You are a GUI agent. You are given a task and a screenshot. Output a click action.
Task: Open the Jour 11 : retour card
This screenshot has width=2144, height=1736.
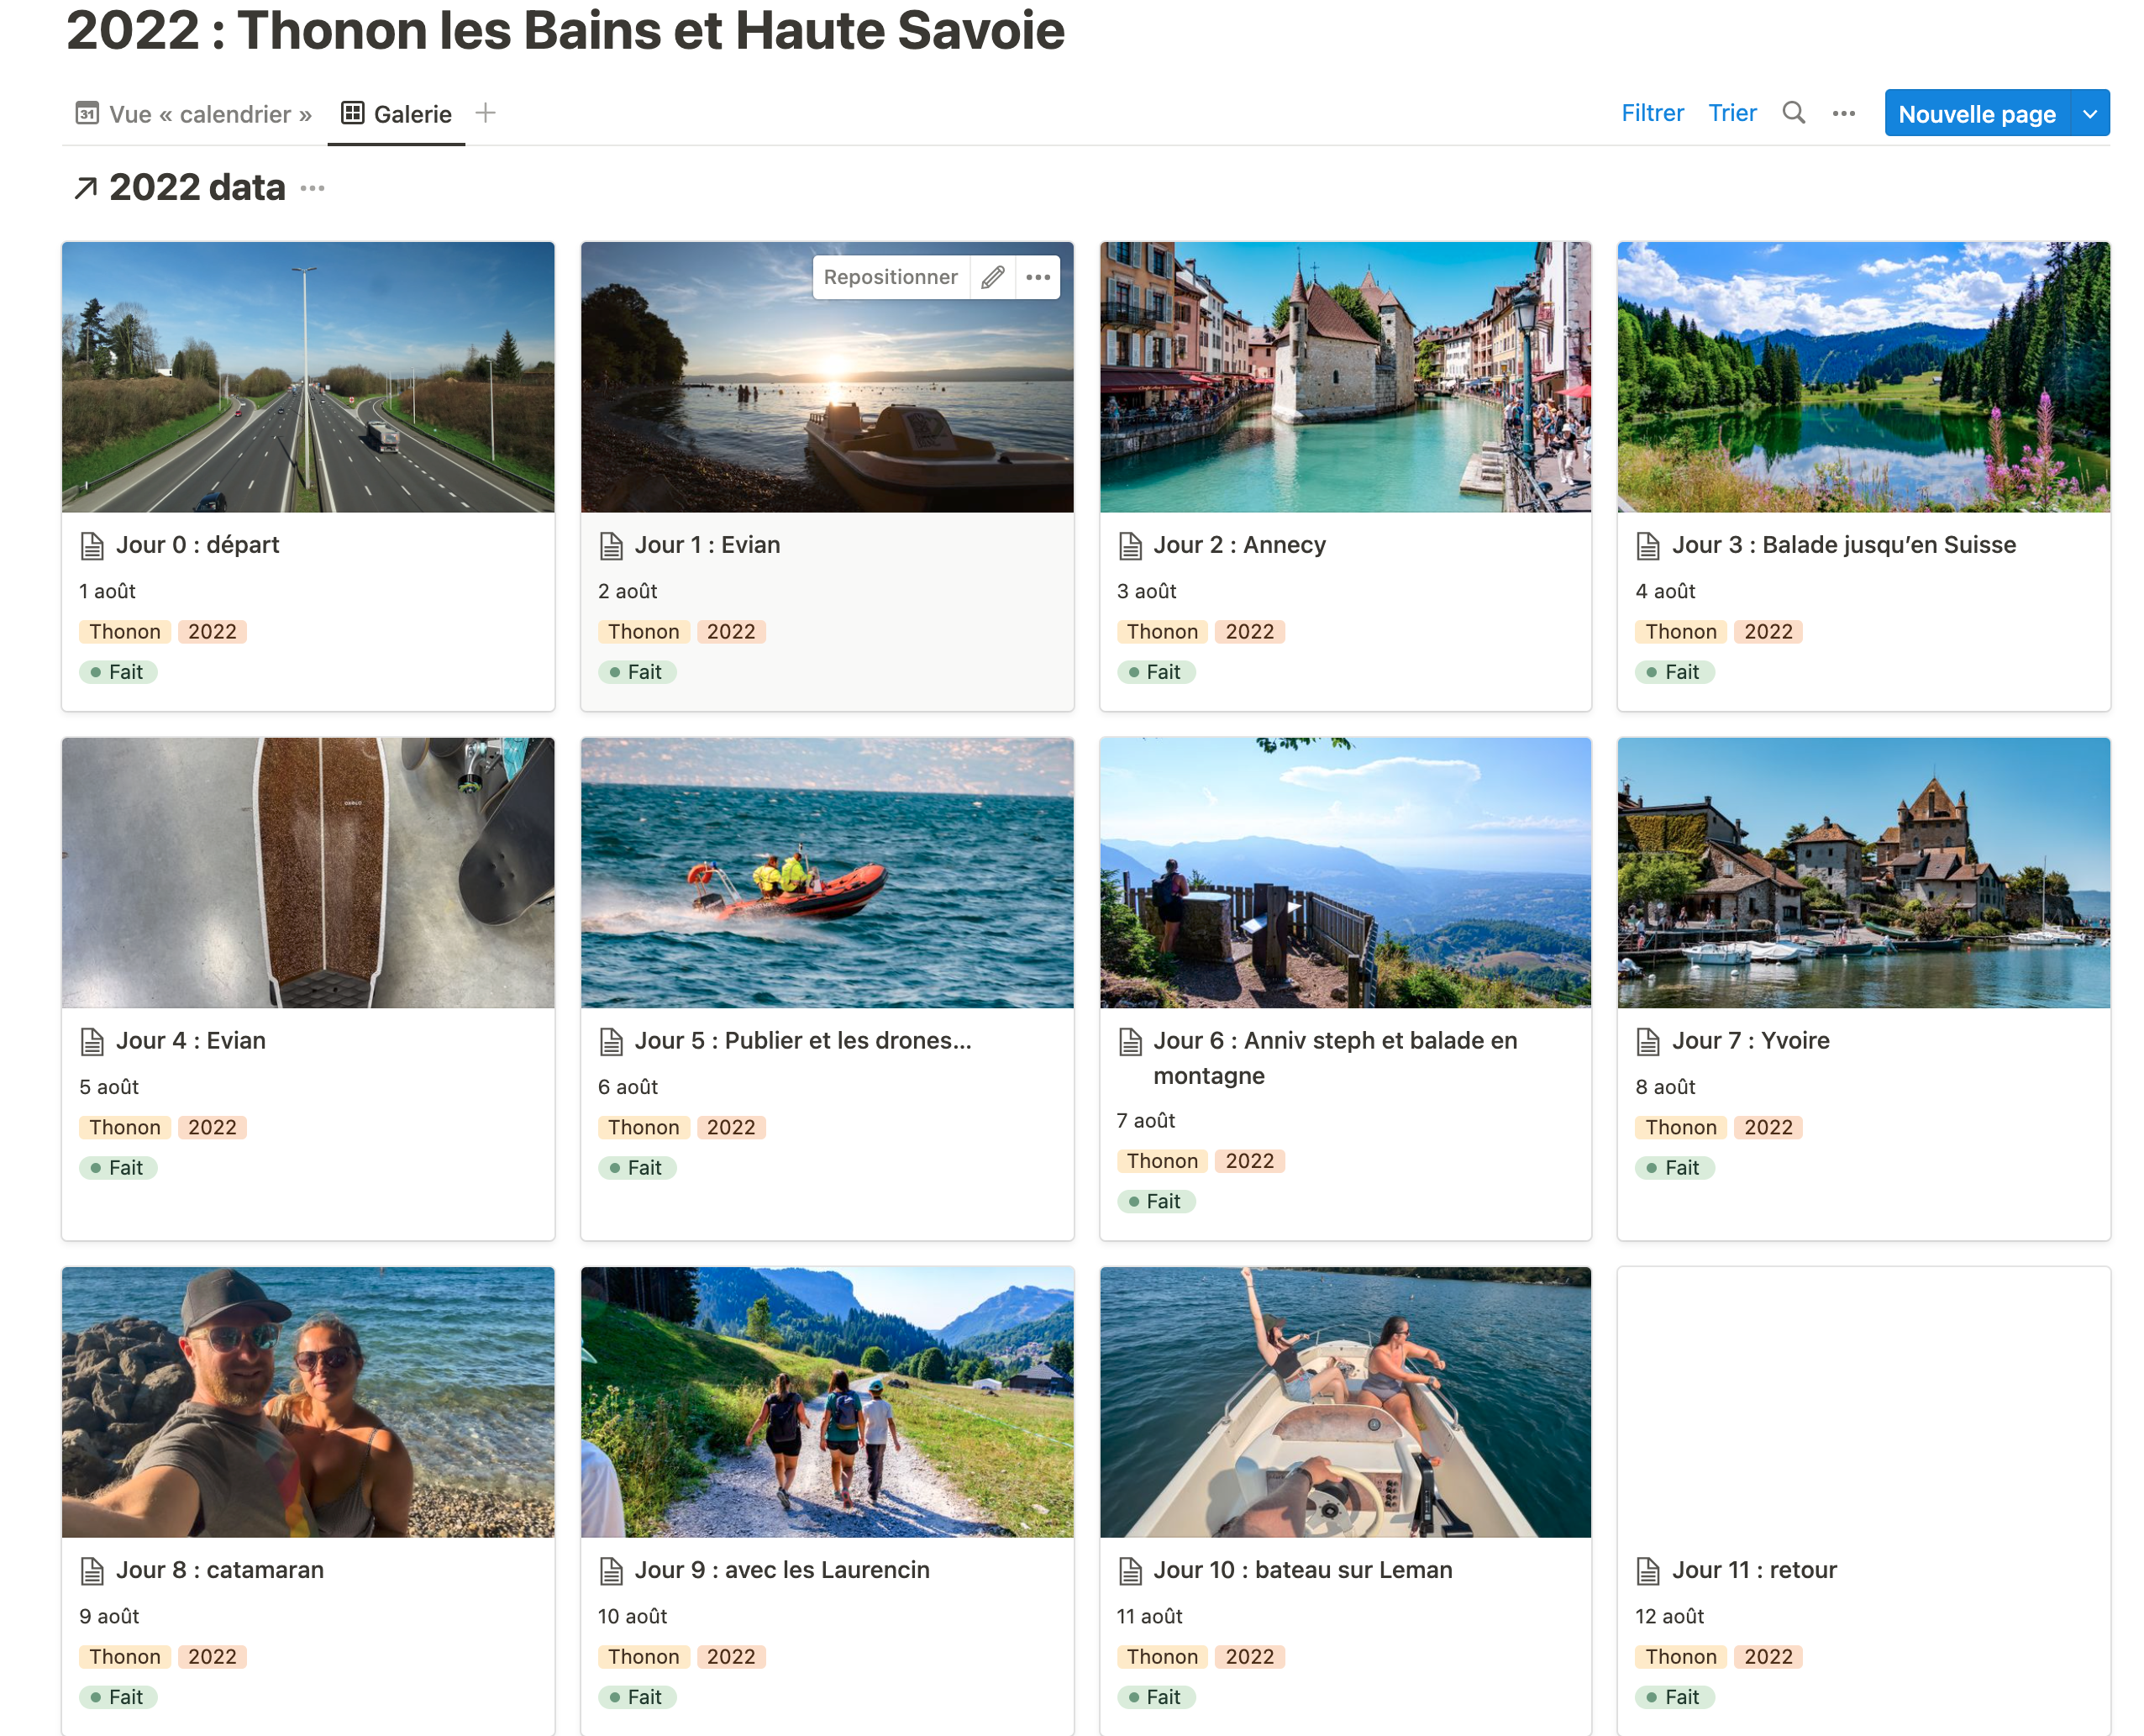tap(1863, 1500)
